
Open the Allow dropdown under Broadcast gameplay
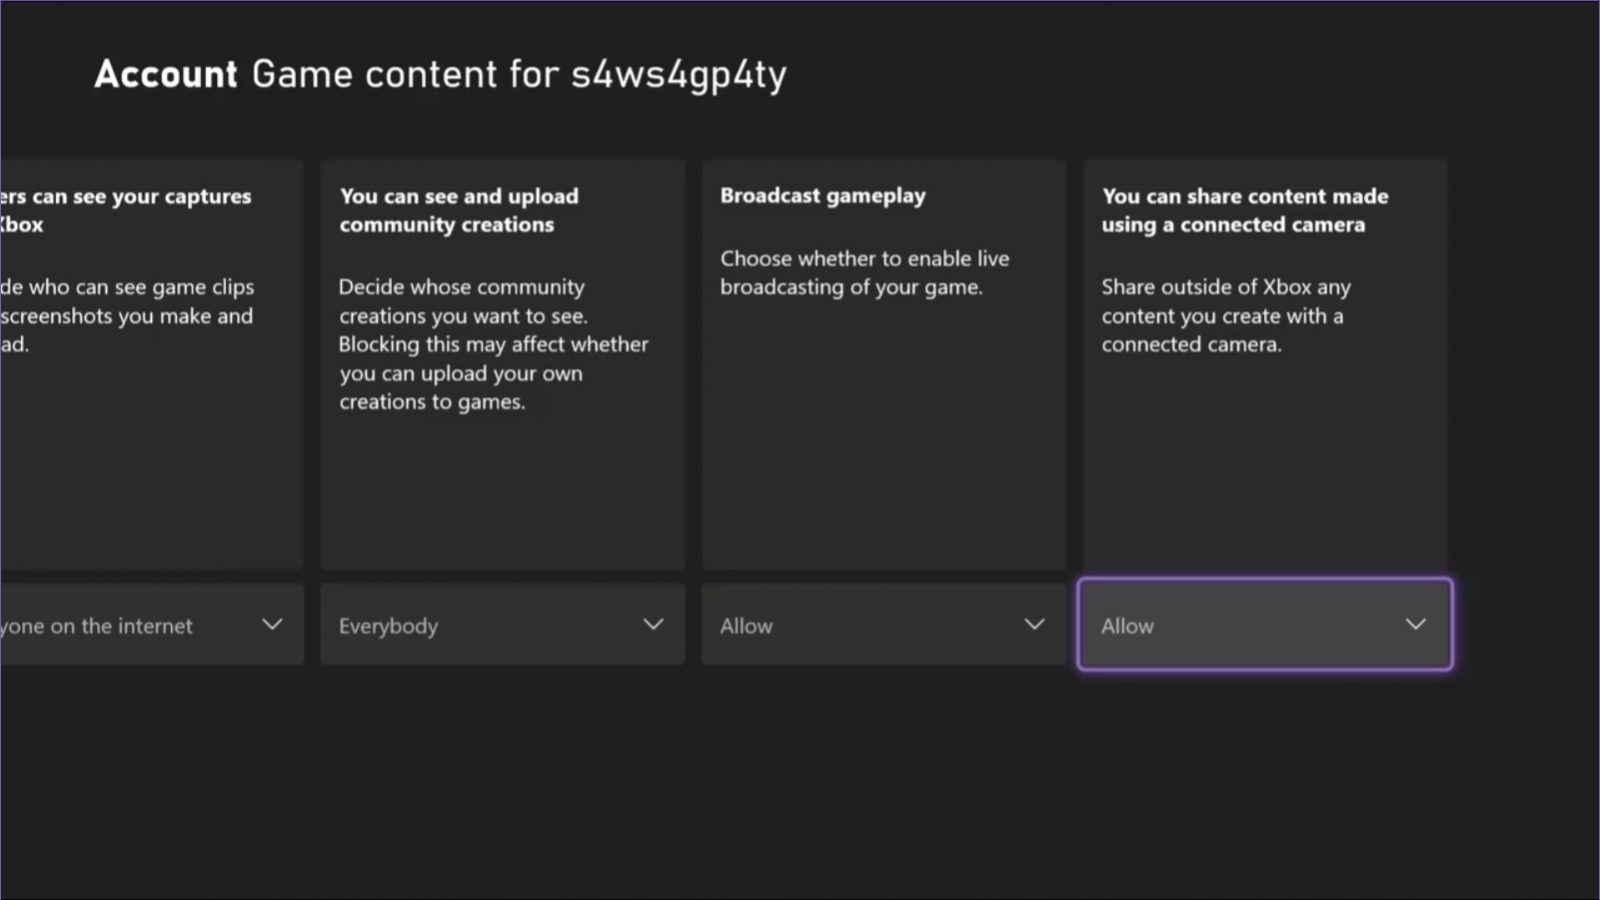pyautogui.click(x=883, y=624)
